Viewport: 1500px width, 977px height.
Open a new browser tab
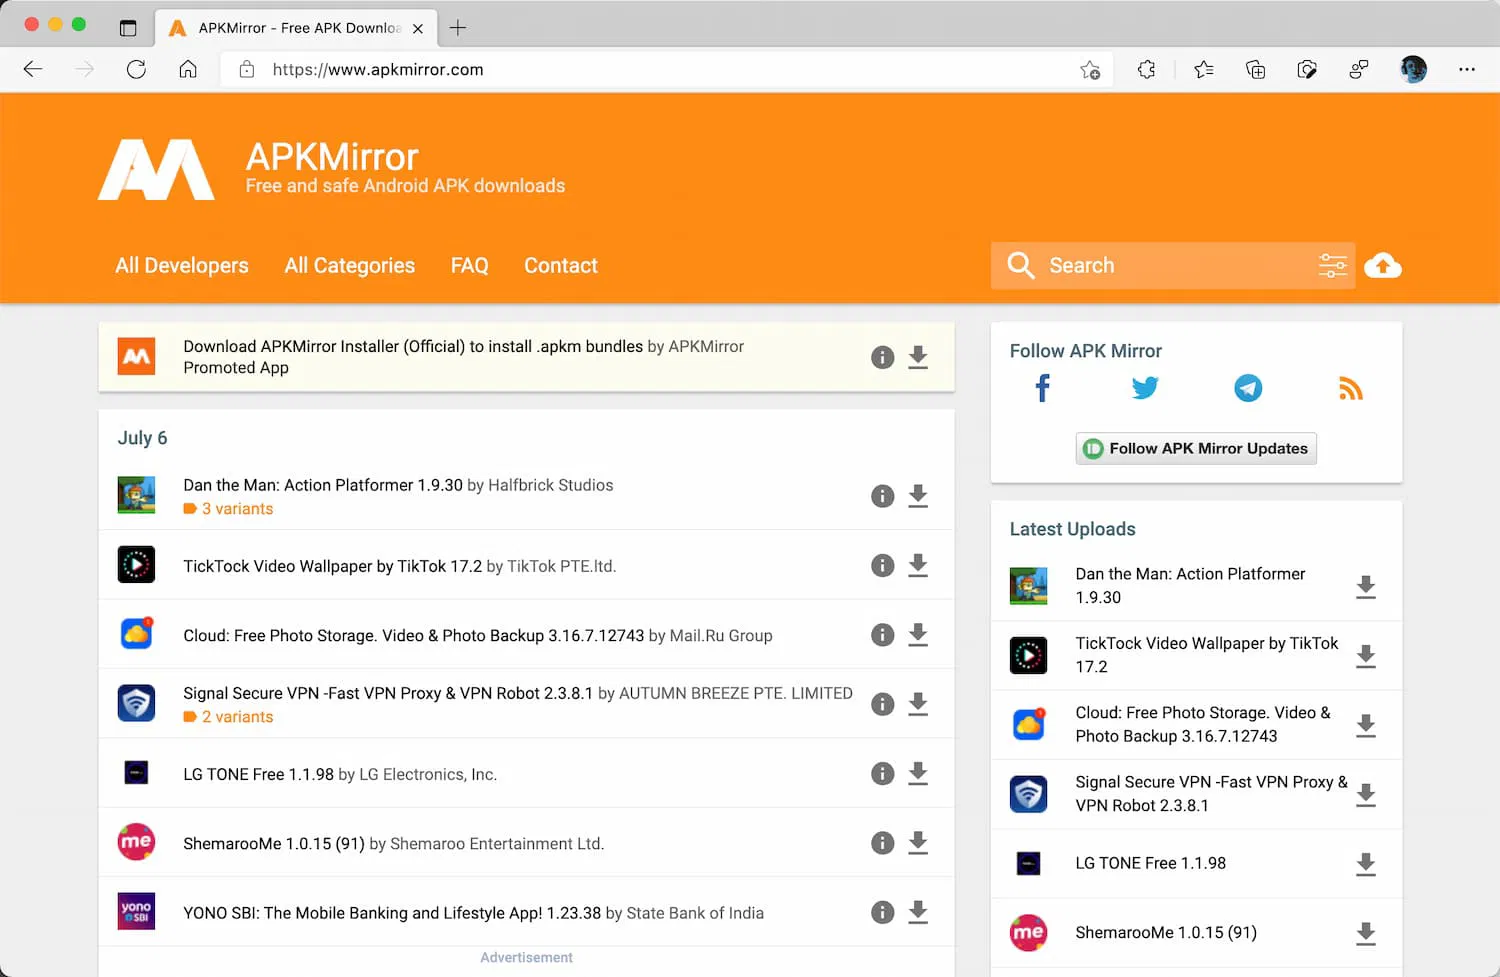(x=458, y=28)
